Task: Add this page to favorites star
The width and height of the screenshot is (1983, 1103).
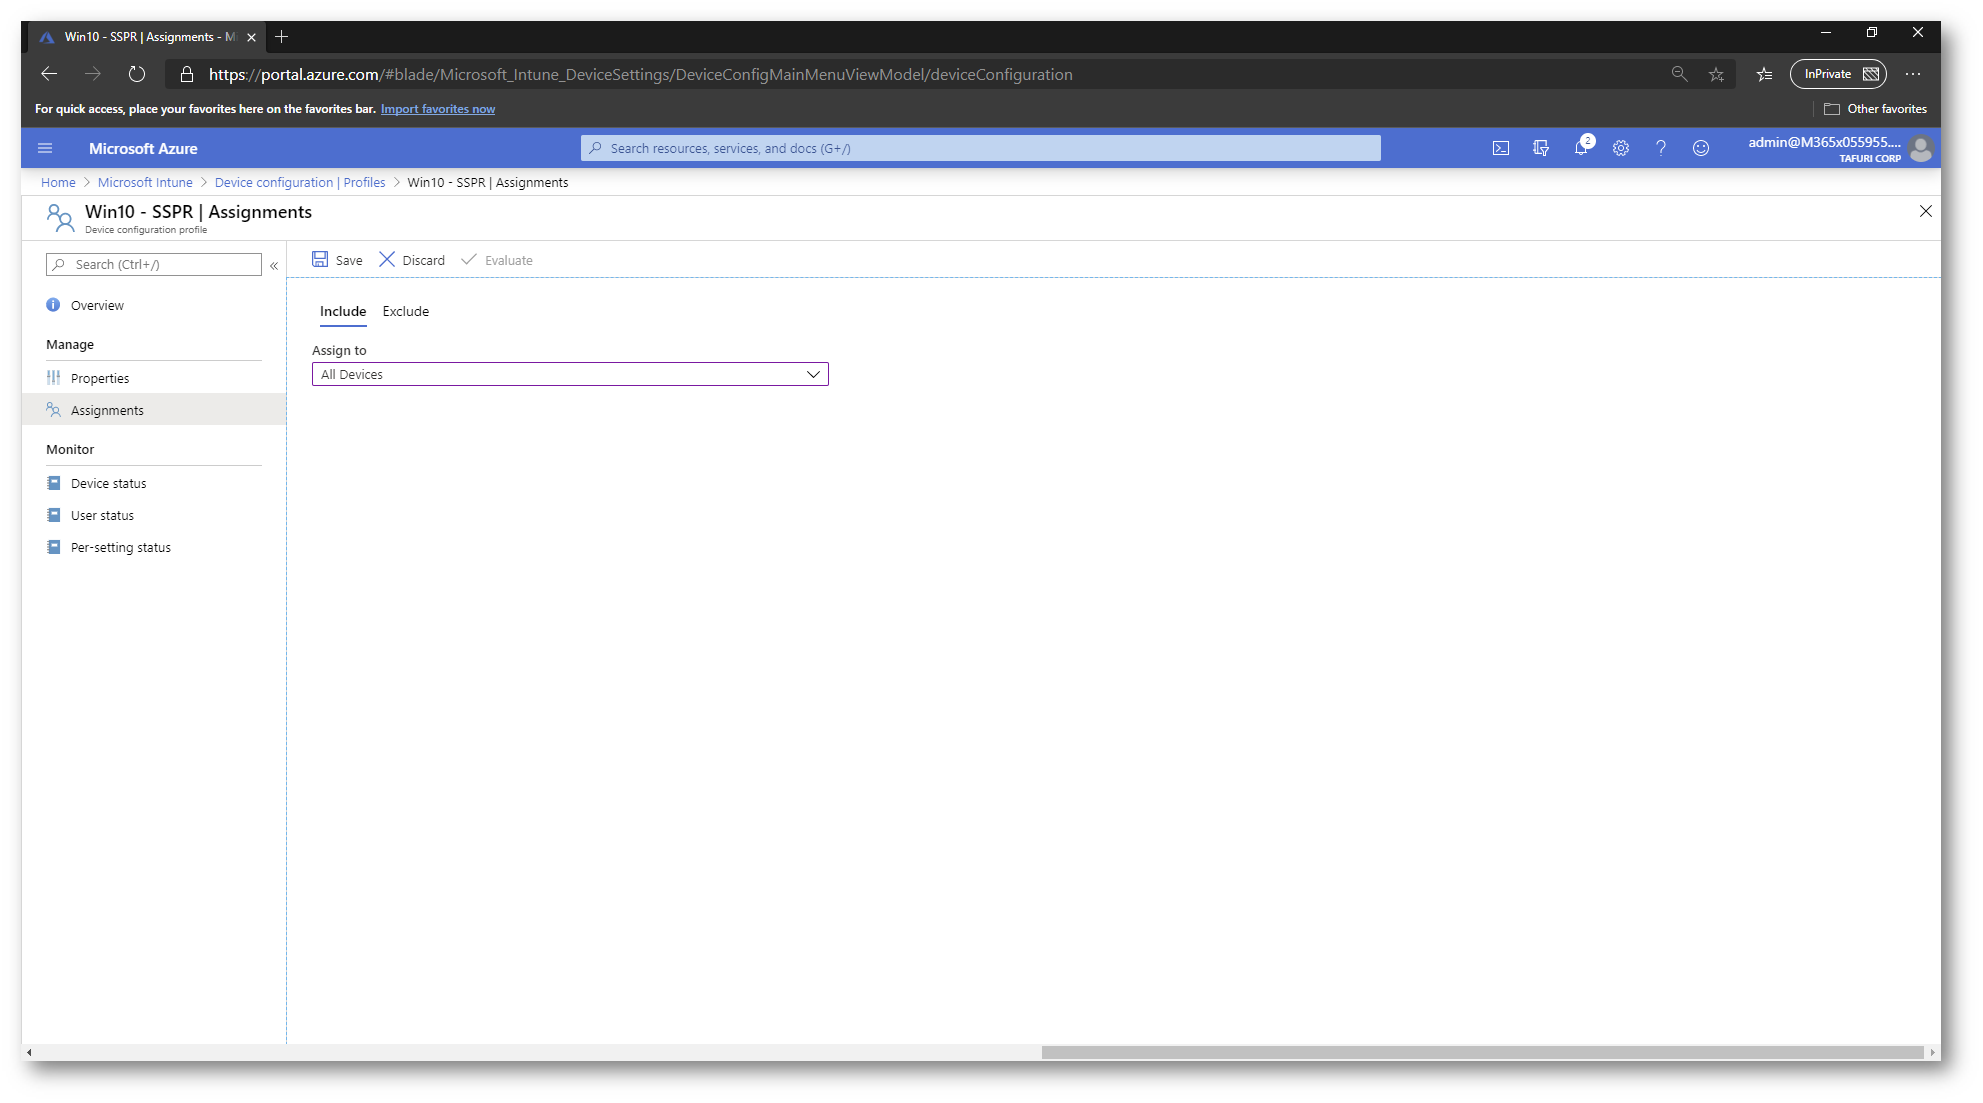Action: (x=1716, y=74)
